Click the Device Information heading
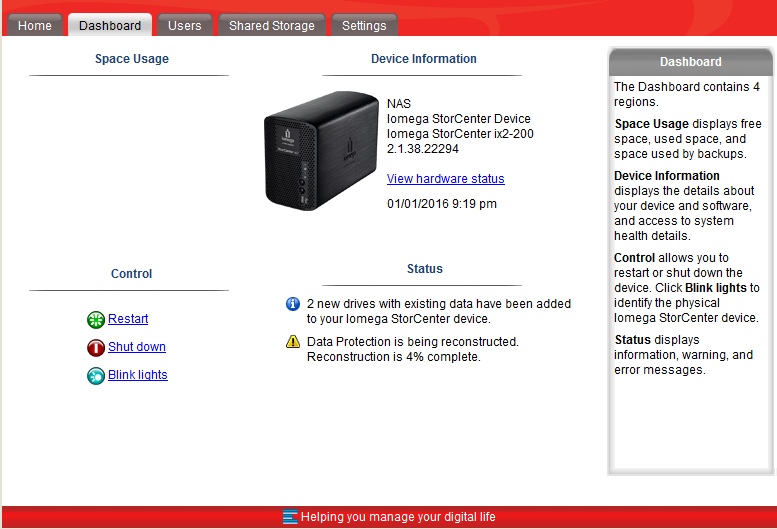Screen dimensions: 777x529 424,59
